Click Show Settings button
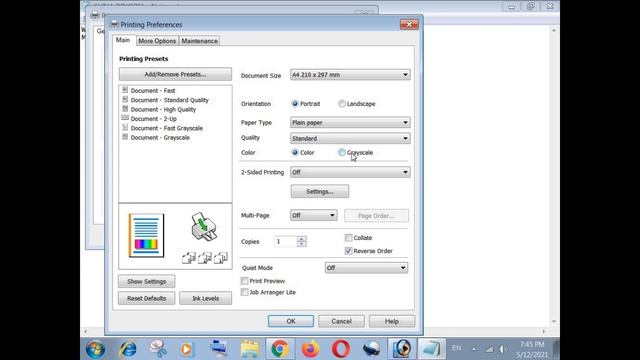 (x=147, y=282)
